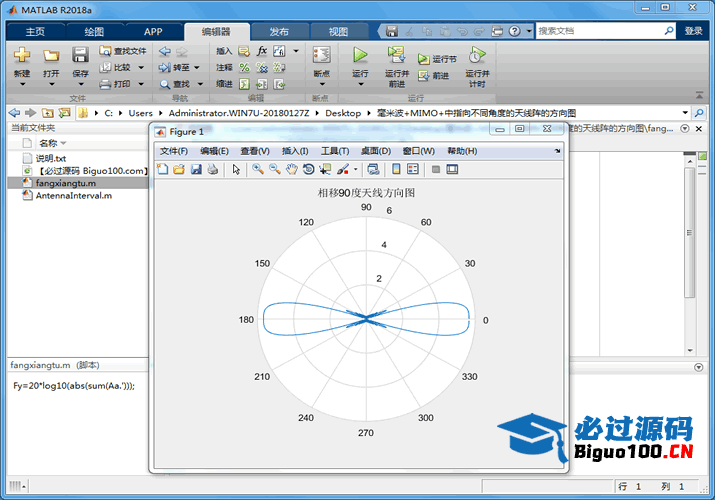This screenshot has height=500, width=715.
Task: Select the file 说明.txt
Action: [51, 158]
